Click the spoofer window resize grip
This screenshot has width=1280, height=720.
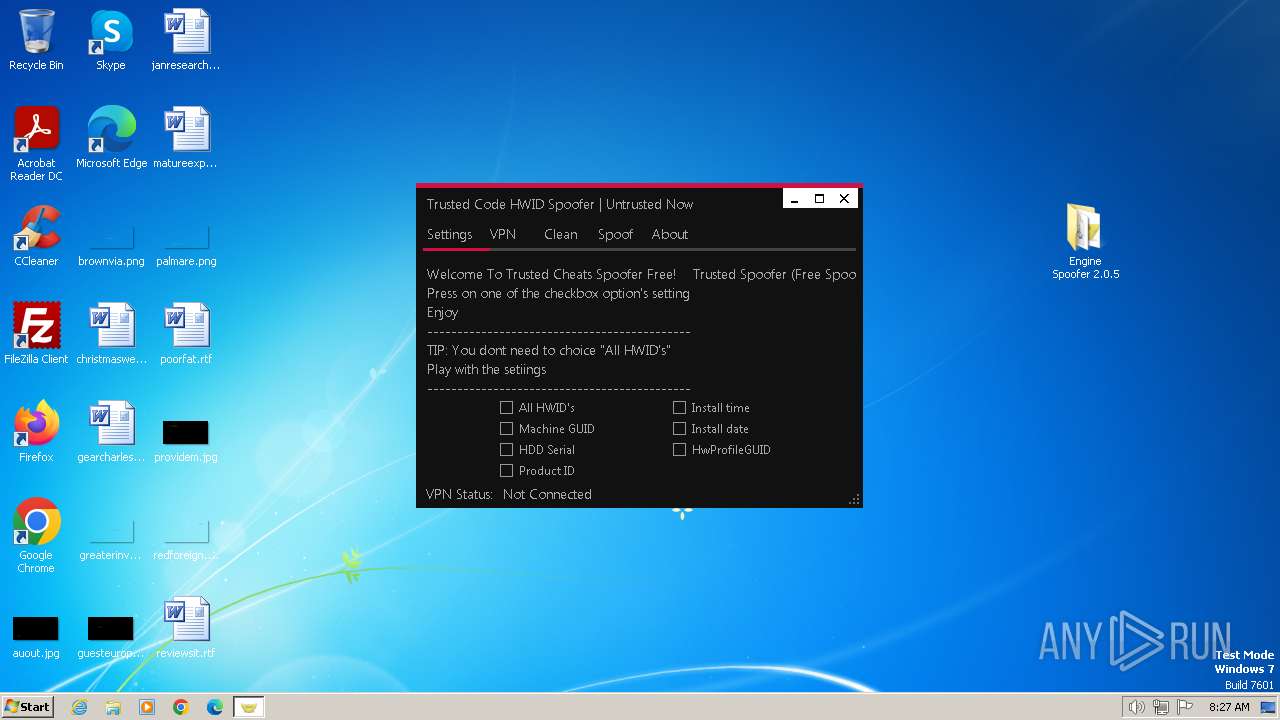pos(854,499)
